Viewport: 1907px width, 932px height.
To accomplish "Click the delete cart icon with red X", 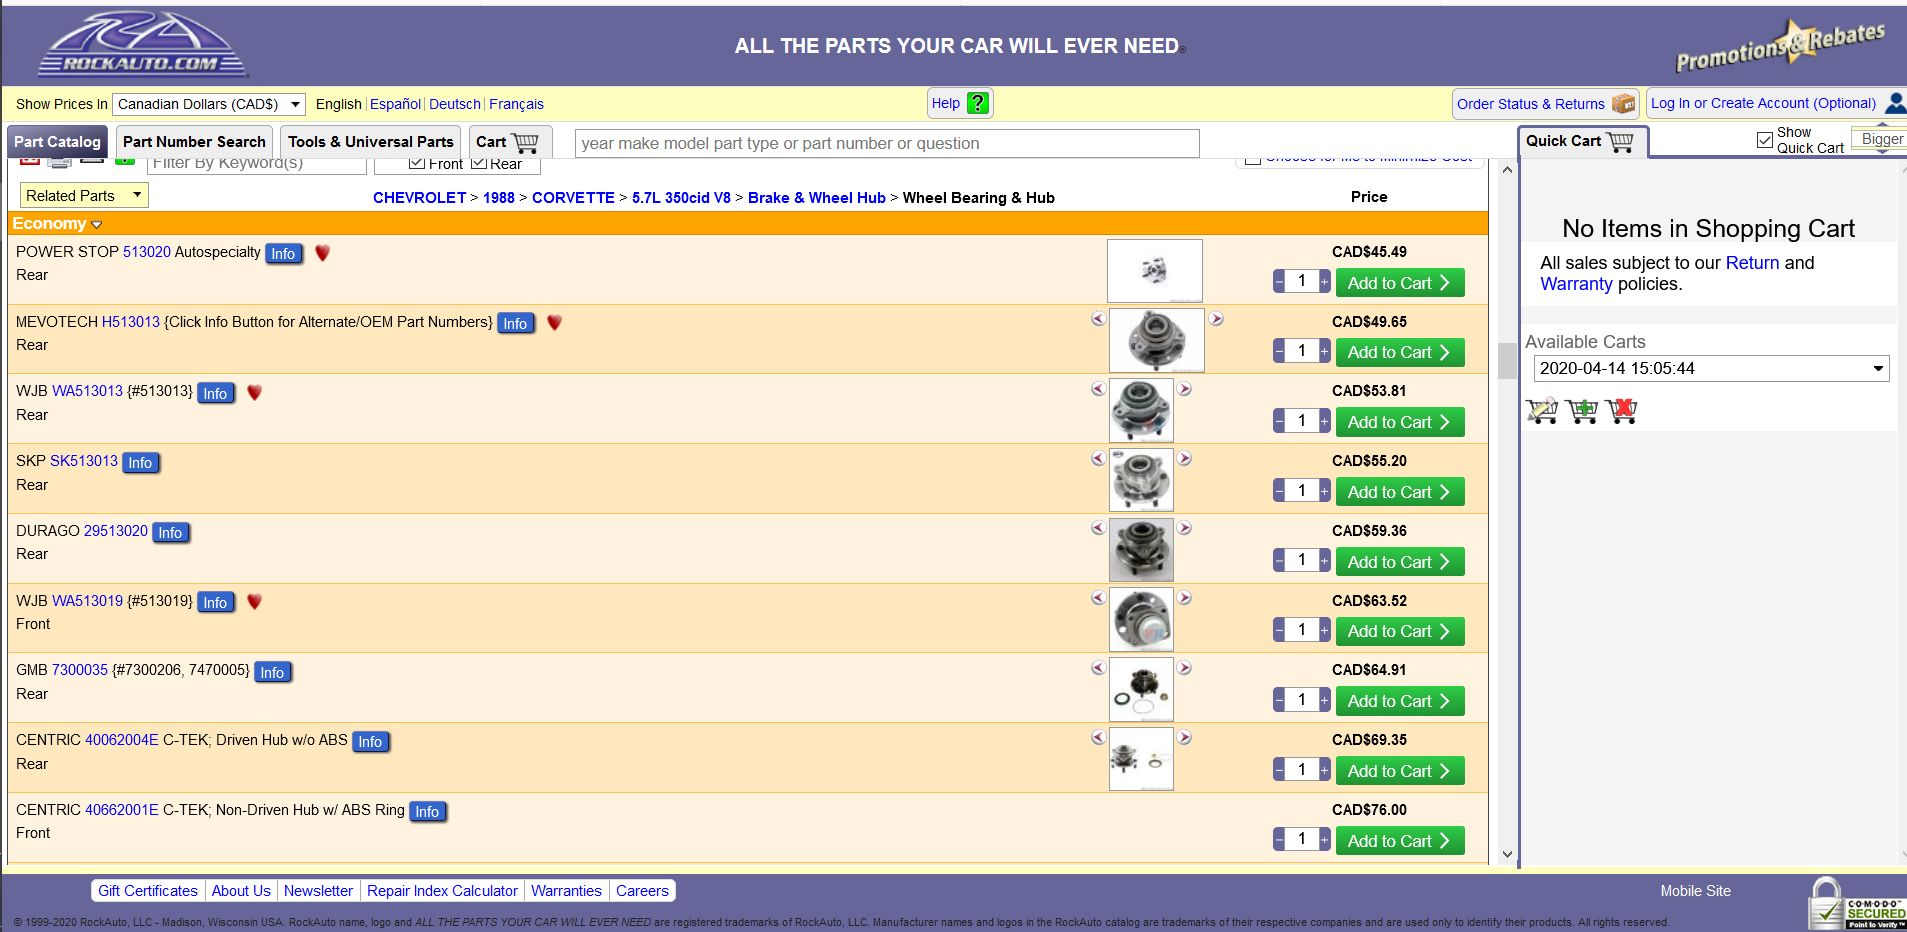I will 1621,410.
